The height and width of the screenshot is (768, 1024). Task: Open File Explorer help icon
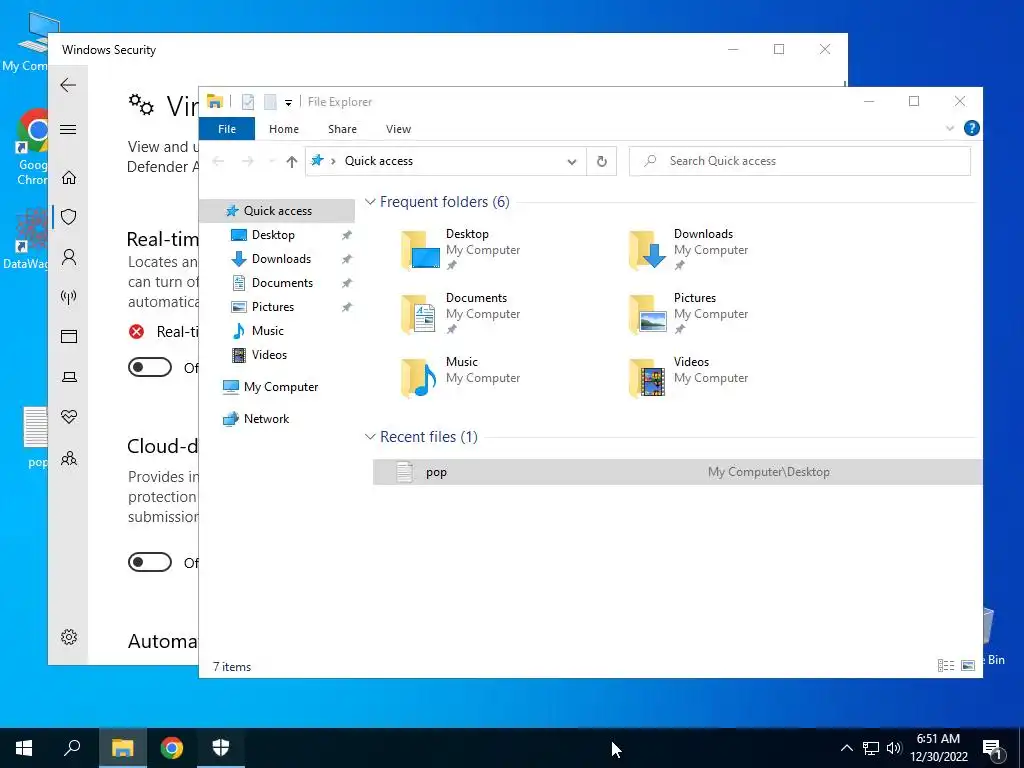(971, 128)
